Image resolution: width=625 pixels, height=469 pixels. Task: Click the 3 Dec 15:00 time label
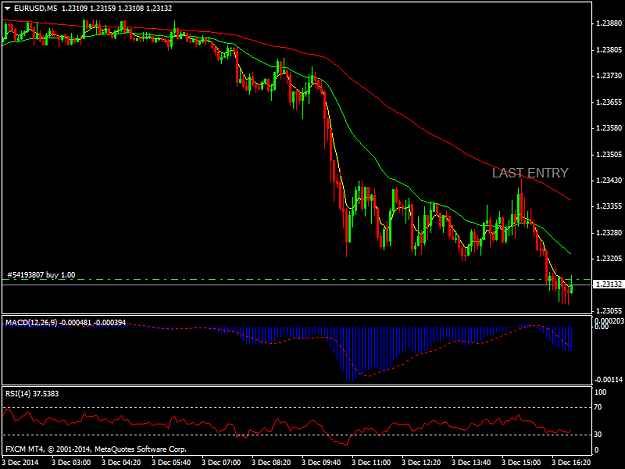pyautogui.click(x=521, y=463)
